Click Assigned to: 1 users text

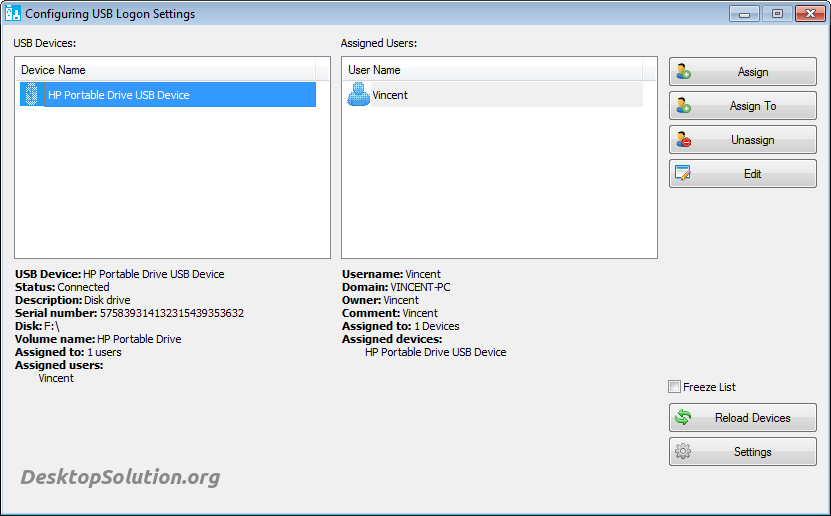(x=68, y=352)
